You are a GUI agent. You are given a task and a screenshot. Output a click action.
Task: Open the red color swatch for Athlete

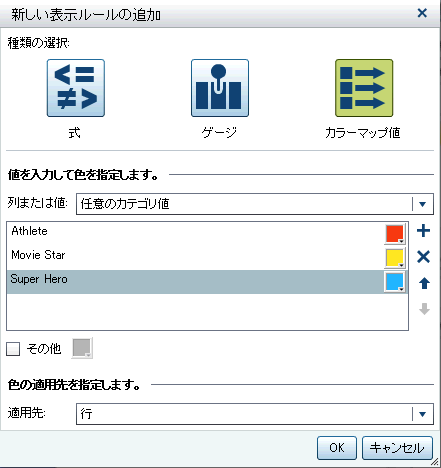395,234
